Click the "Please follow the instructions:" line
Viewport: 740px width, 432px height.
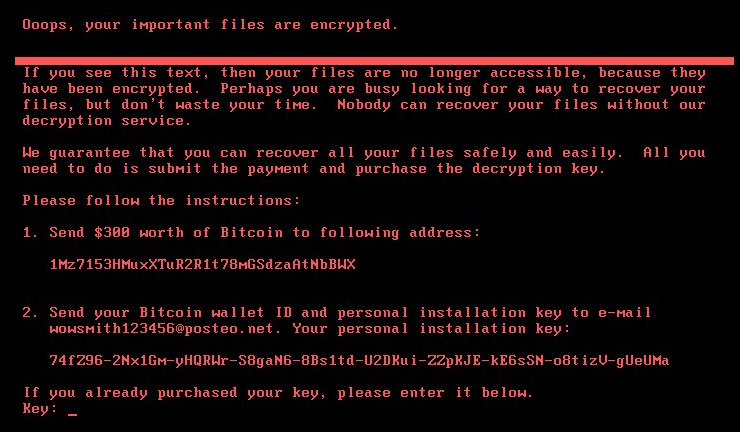pyautogui.click(x=161, y=200)
